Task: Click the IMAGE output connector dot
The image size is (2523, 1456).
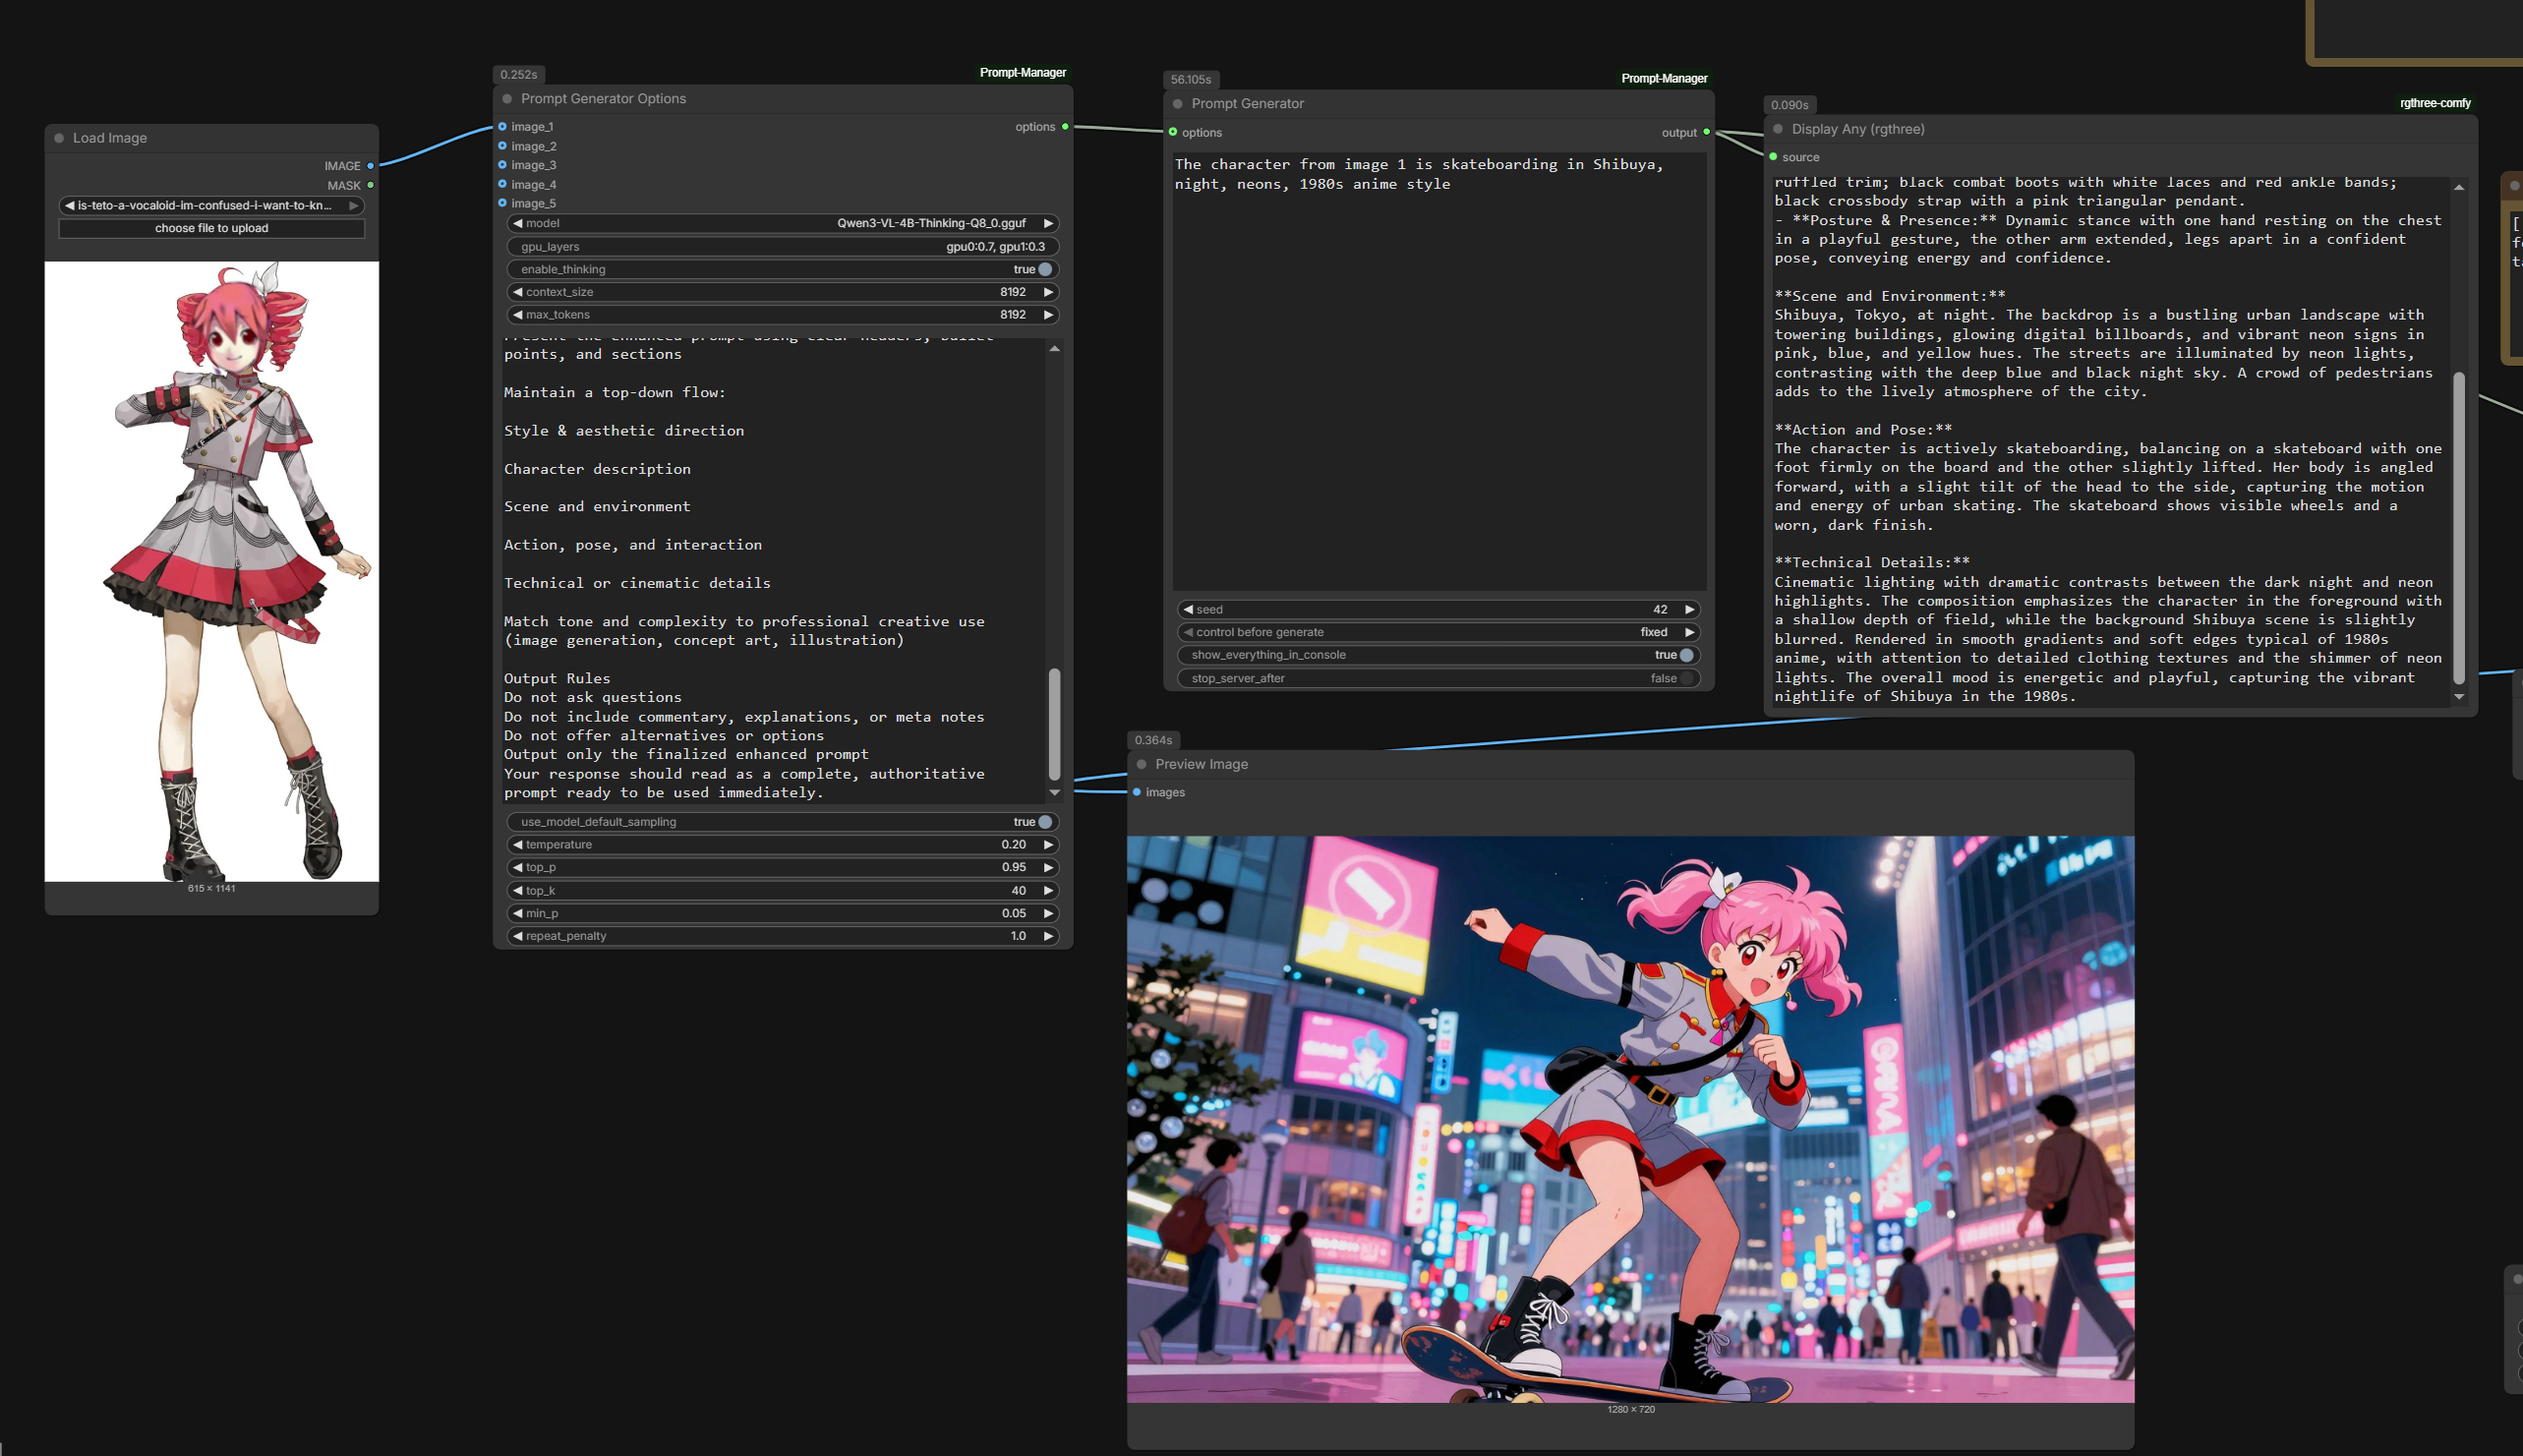Action: point(370,166)
